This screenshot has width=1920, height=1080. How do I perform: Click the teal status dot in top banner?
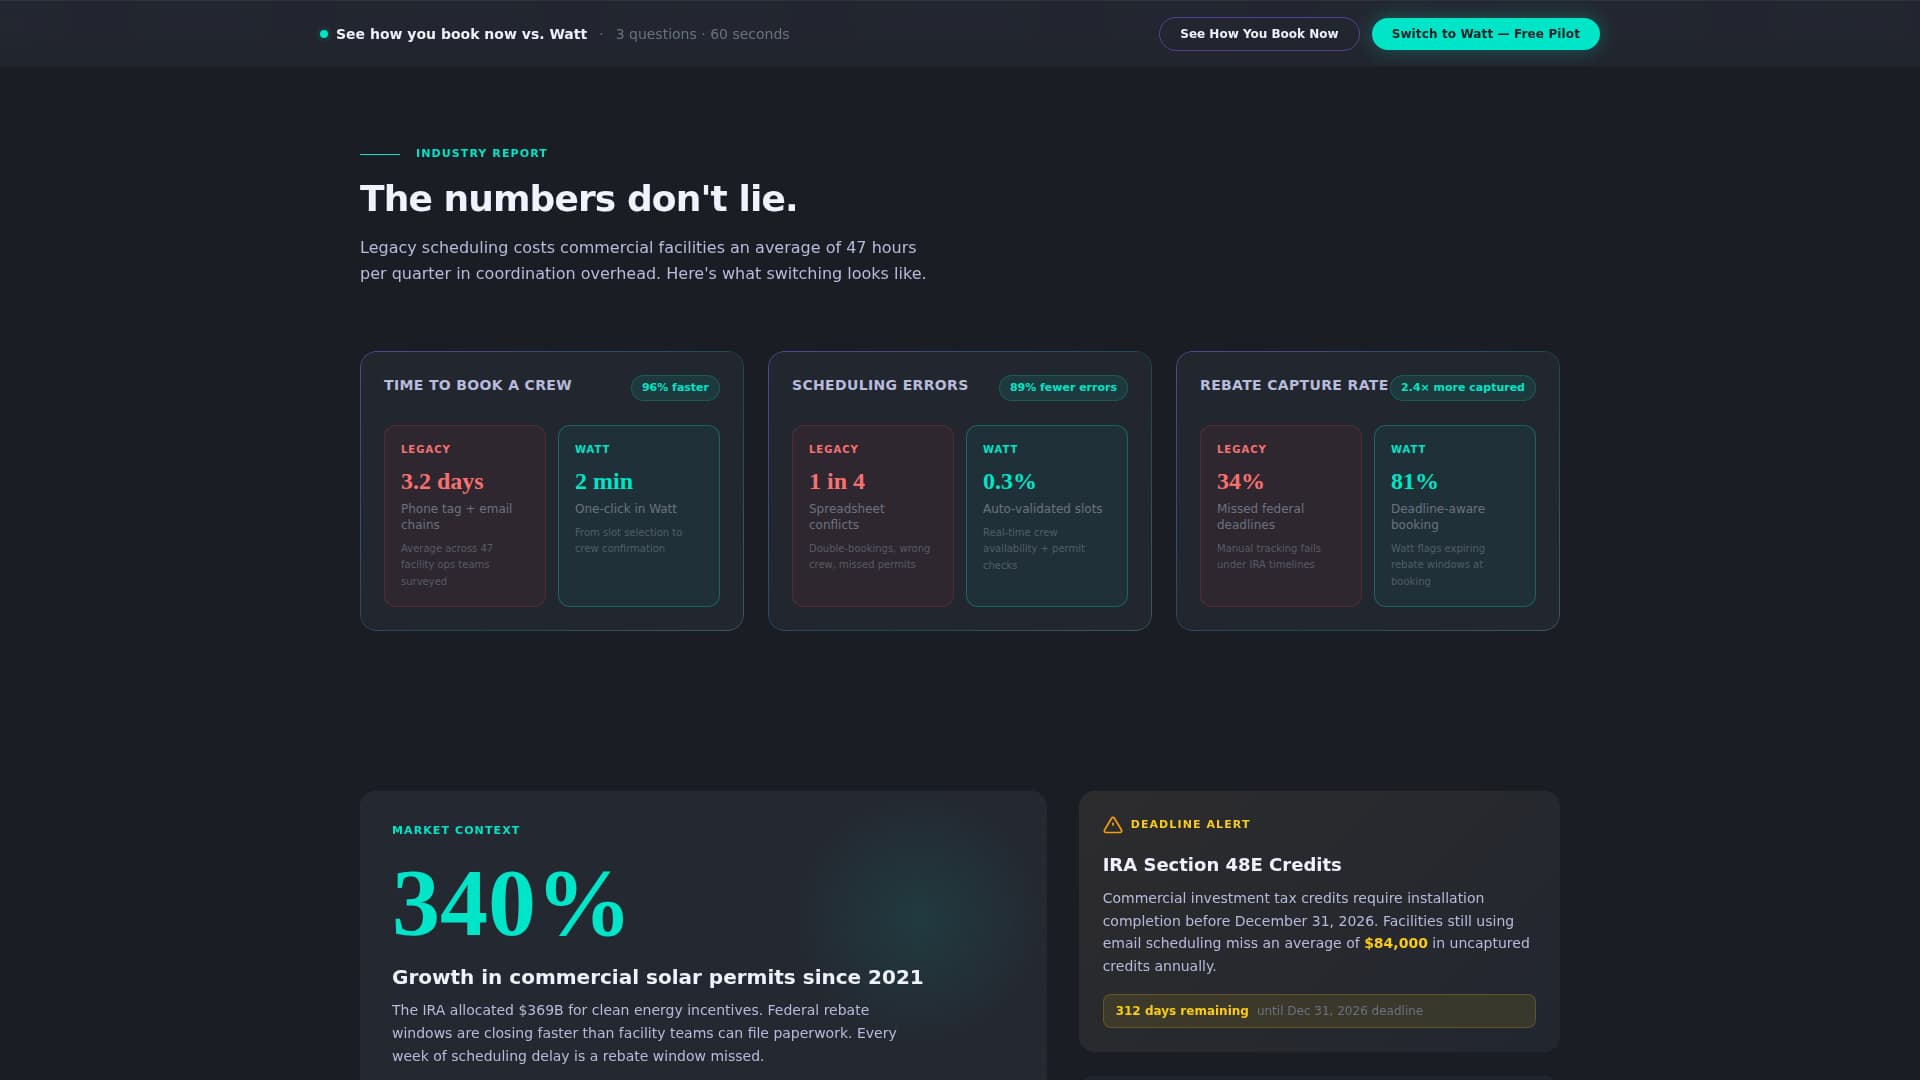coord(324,34)
